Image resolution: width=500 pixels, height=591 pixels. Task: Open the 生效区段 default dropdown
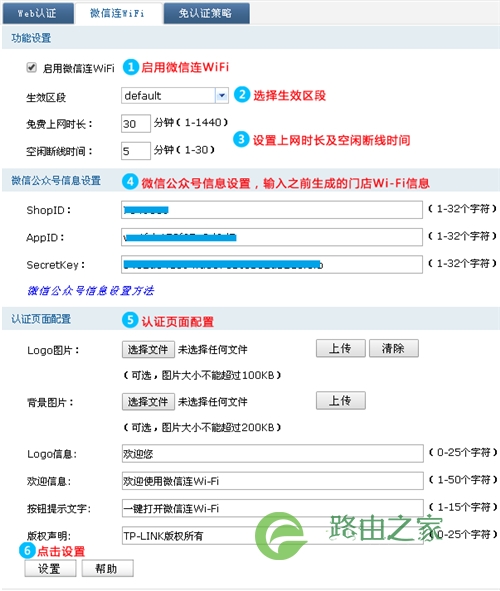tap(174, 96)
